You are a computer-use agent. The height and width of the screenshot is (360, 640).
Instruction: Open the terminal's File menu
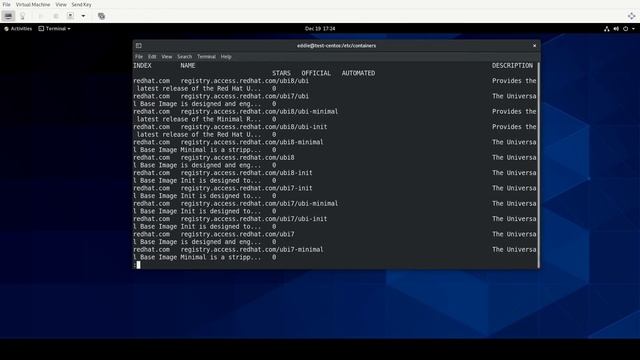139,57
